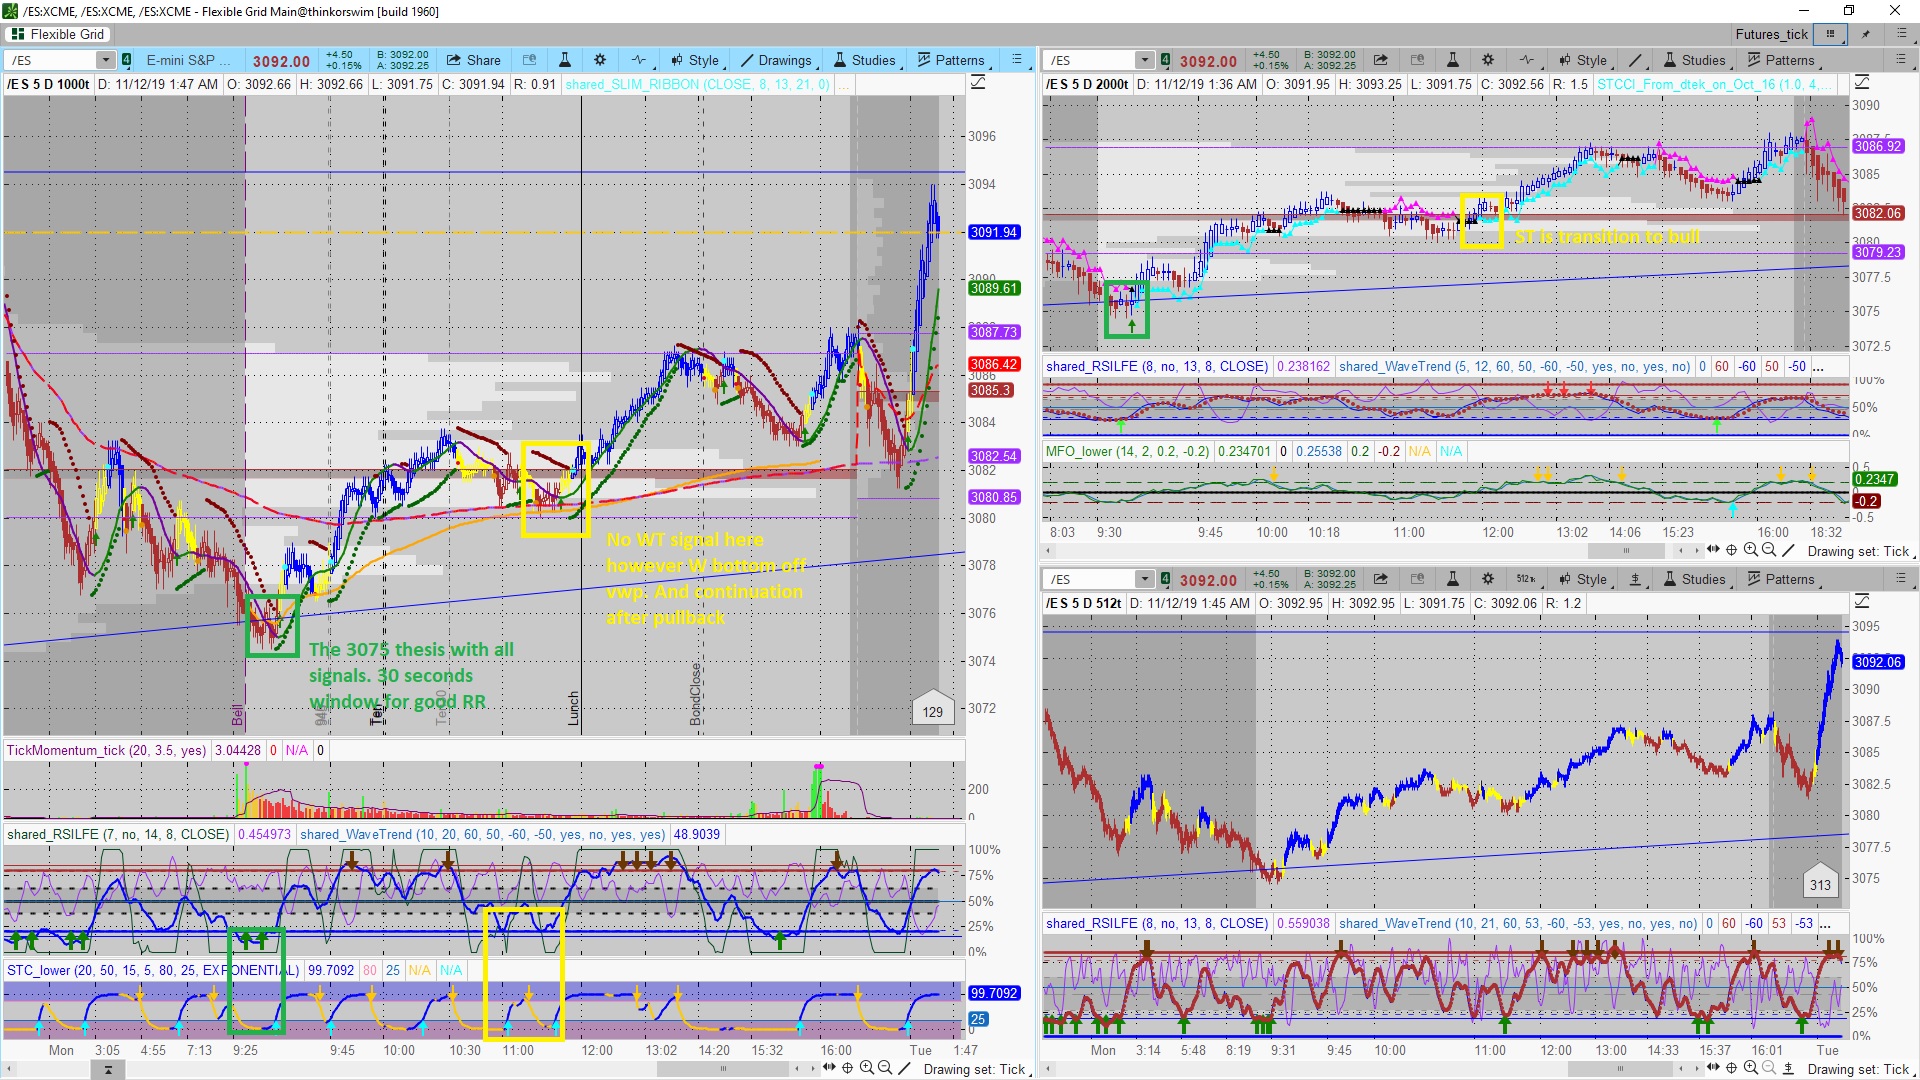The height and width of the screenshot is (1080, 1920).
Task: Open settings gear in upper-right chart
Action: (x=1488, y=60)
